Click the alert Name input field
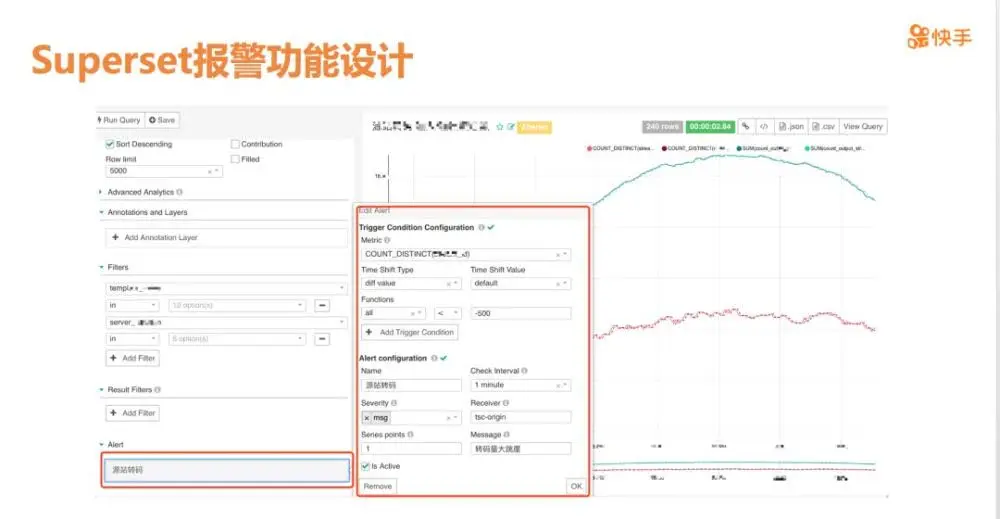This screenshot has width=1000, height=519. [411, 385]
